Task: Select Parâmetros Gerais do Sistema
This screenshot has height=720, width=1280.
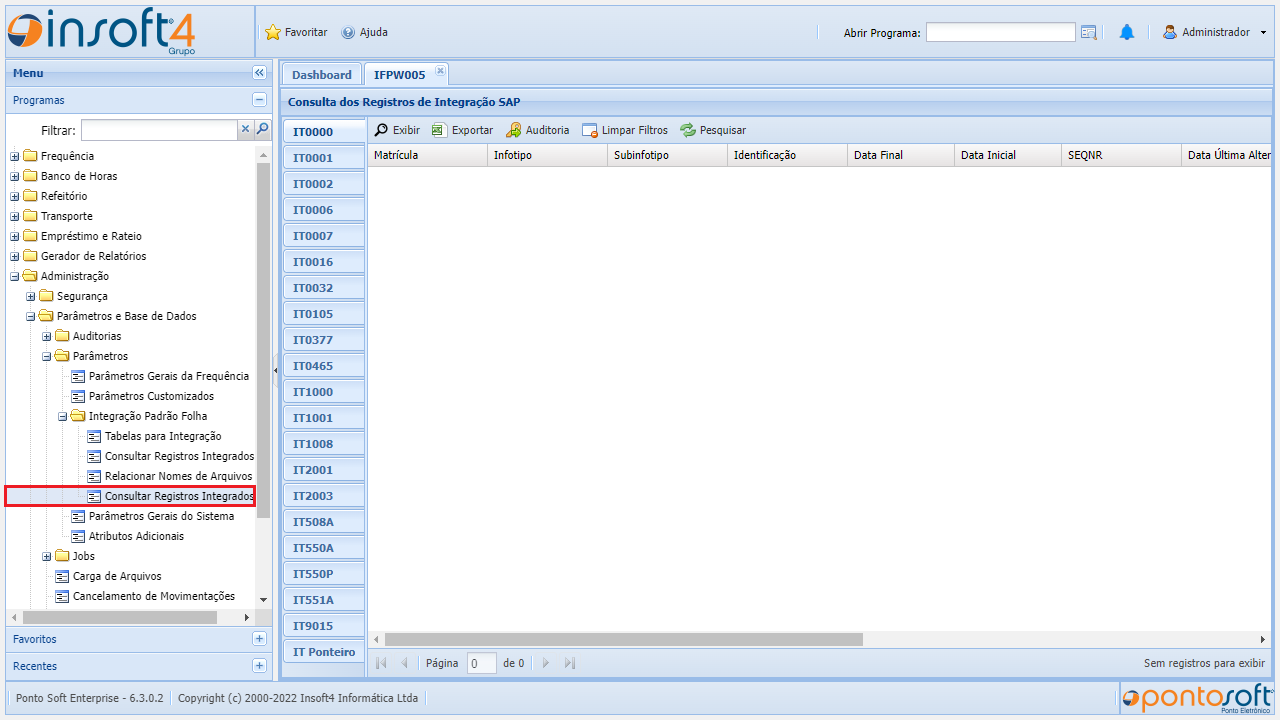Action: (161, 516)
